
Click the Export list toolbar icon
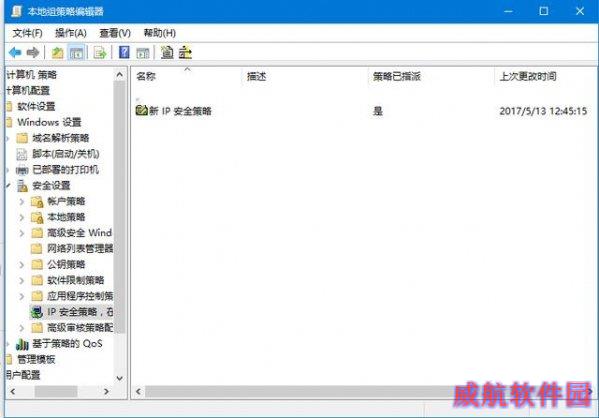pos(100,53)
